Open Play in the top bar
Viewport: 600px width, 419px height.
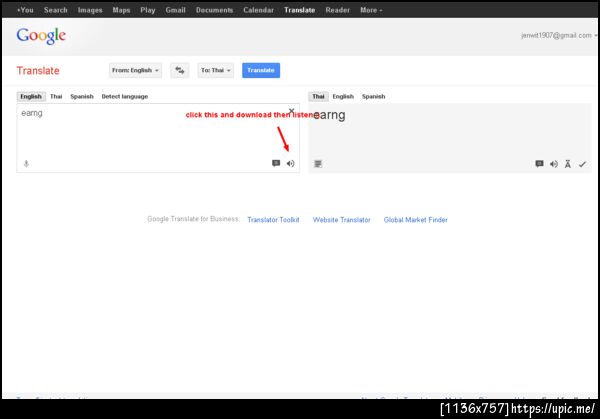(148, 10)
